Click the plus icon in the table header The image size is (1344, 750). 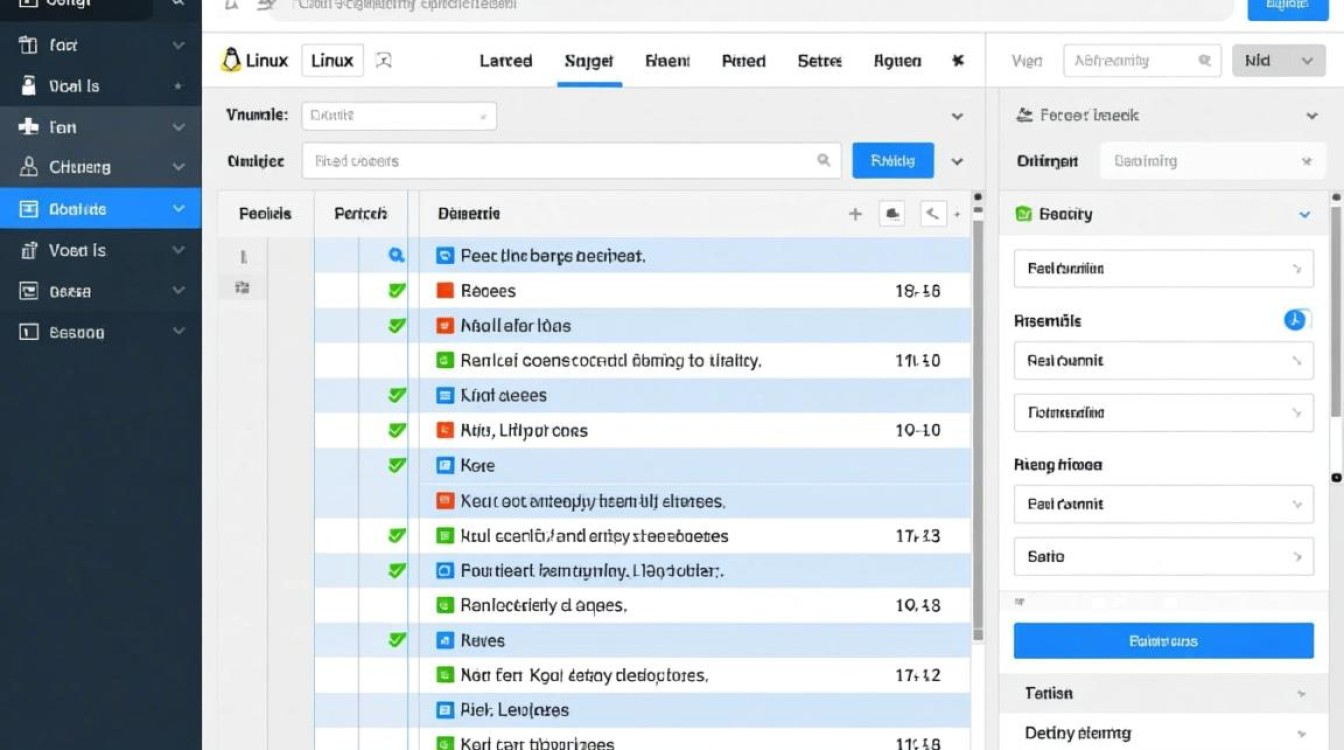tap(855, 214)
